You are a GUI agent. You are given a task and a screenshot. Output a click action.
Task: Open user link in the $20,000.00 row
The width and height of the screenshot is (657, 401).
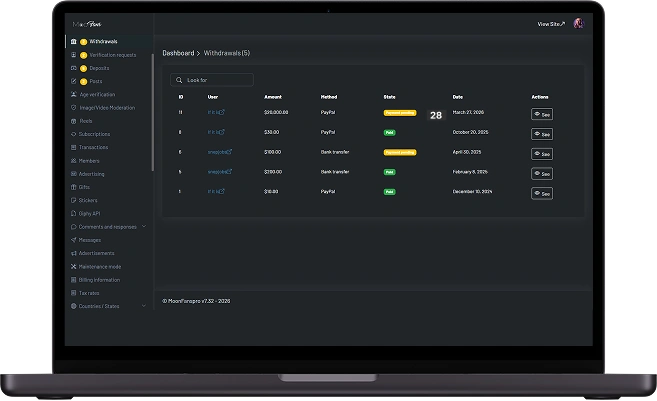point(216,112)
